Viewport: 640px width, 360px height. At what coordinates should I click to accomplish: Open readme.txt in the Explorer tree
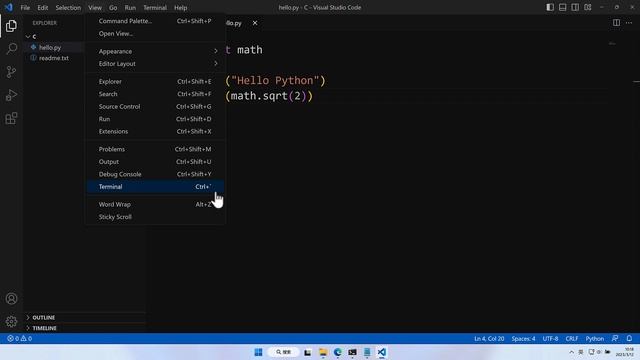(x=54, y=58)
